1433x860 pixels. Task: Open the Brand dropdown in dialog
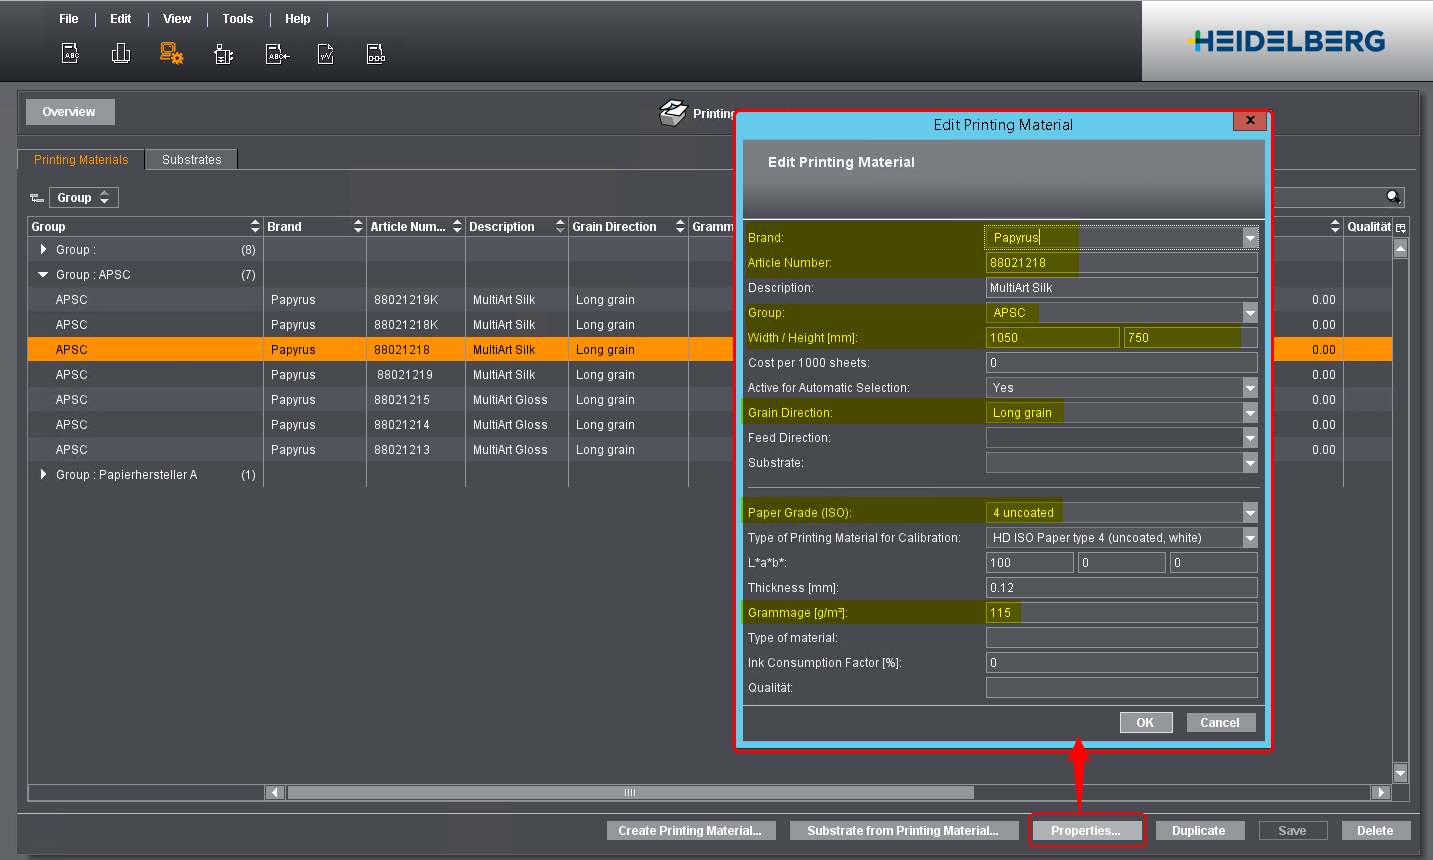1250,238
